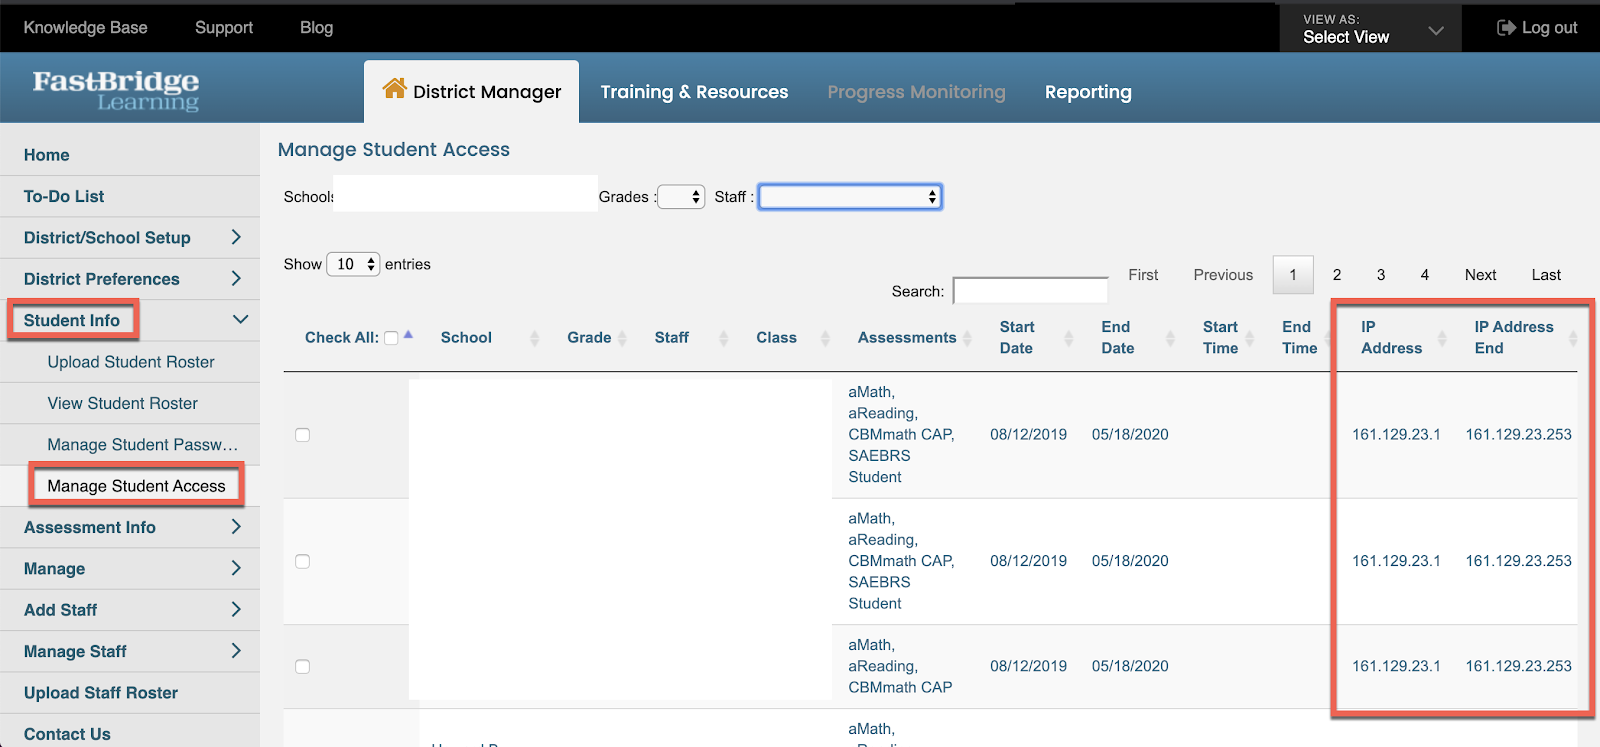Switch to Progress Monitoring tab
The width and height of the screenshot is (1600, 747).
[x=916, y=92]
